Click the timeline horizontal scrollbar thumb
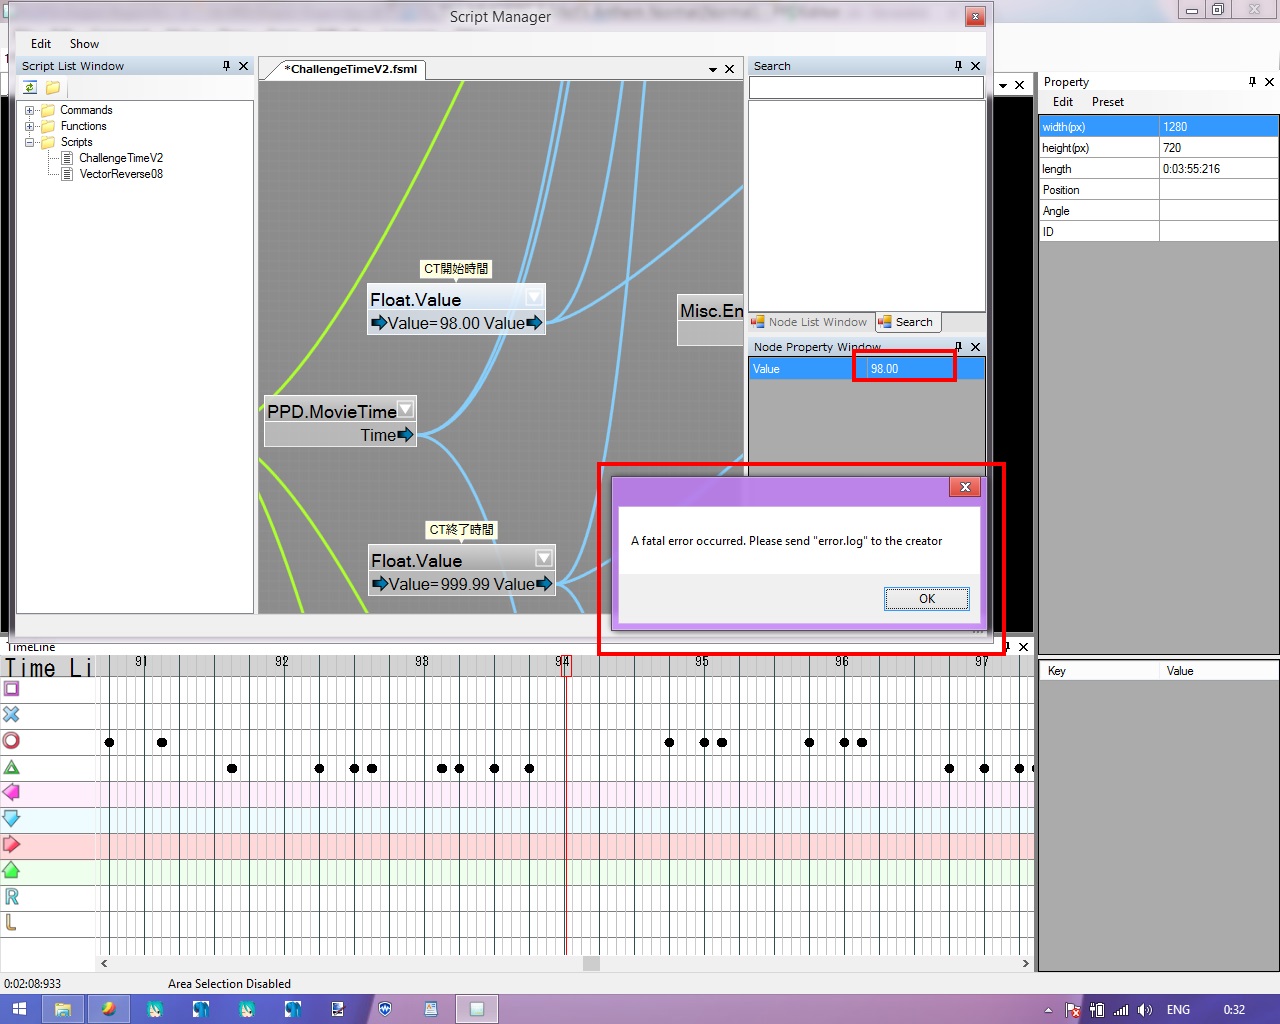1280x1024 pixels. pyautogui.click(x=591, y=964)
